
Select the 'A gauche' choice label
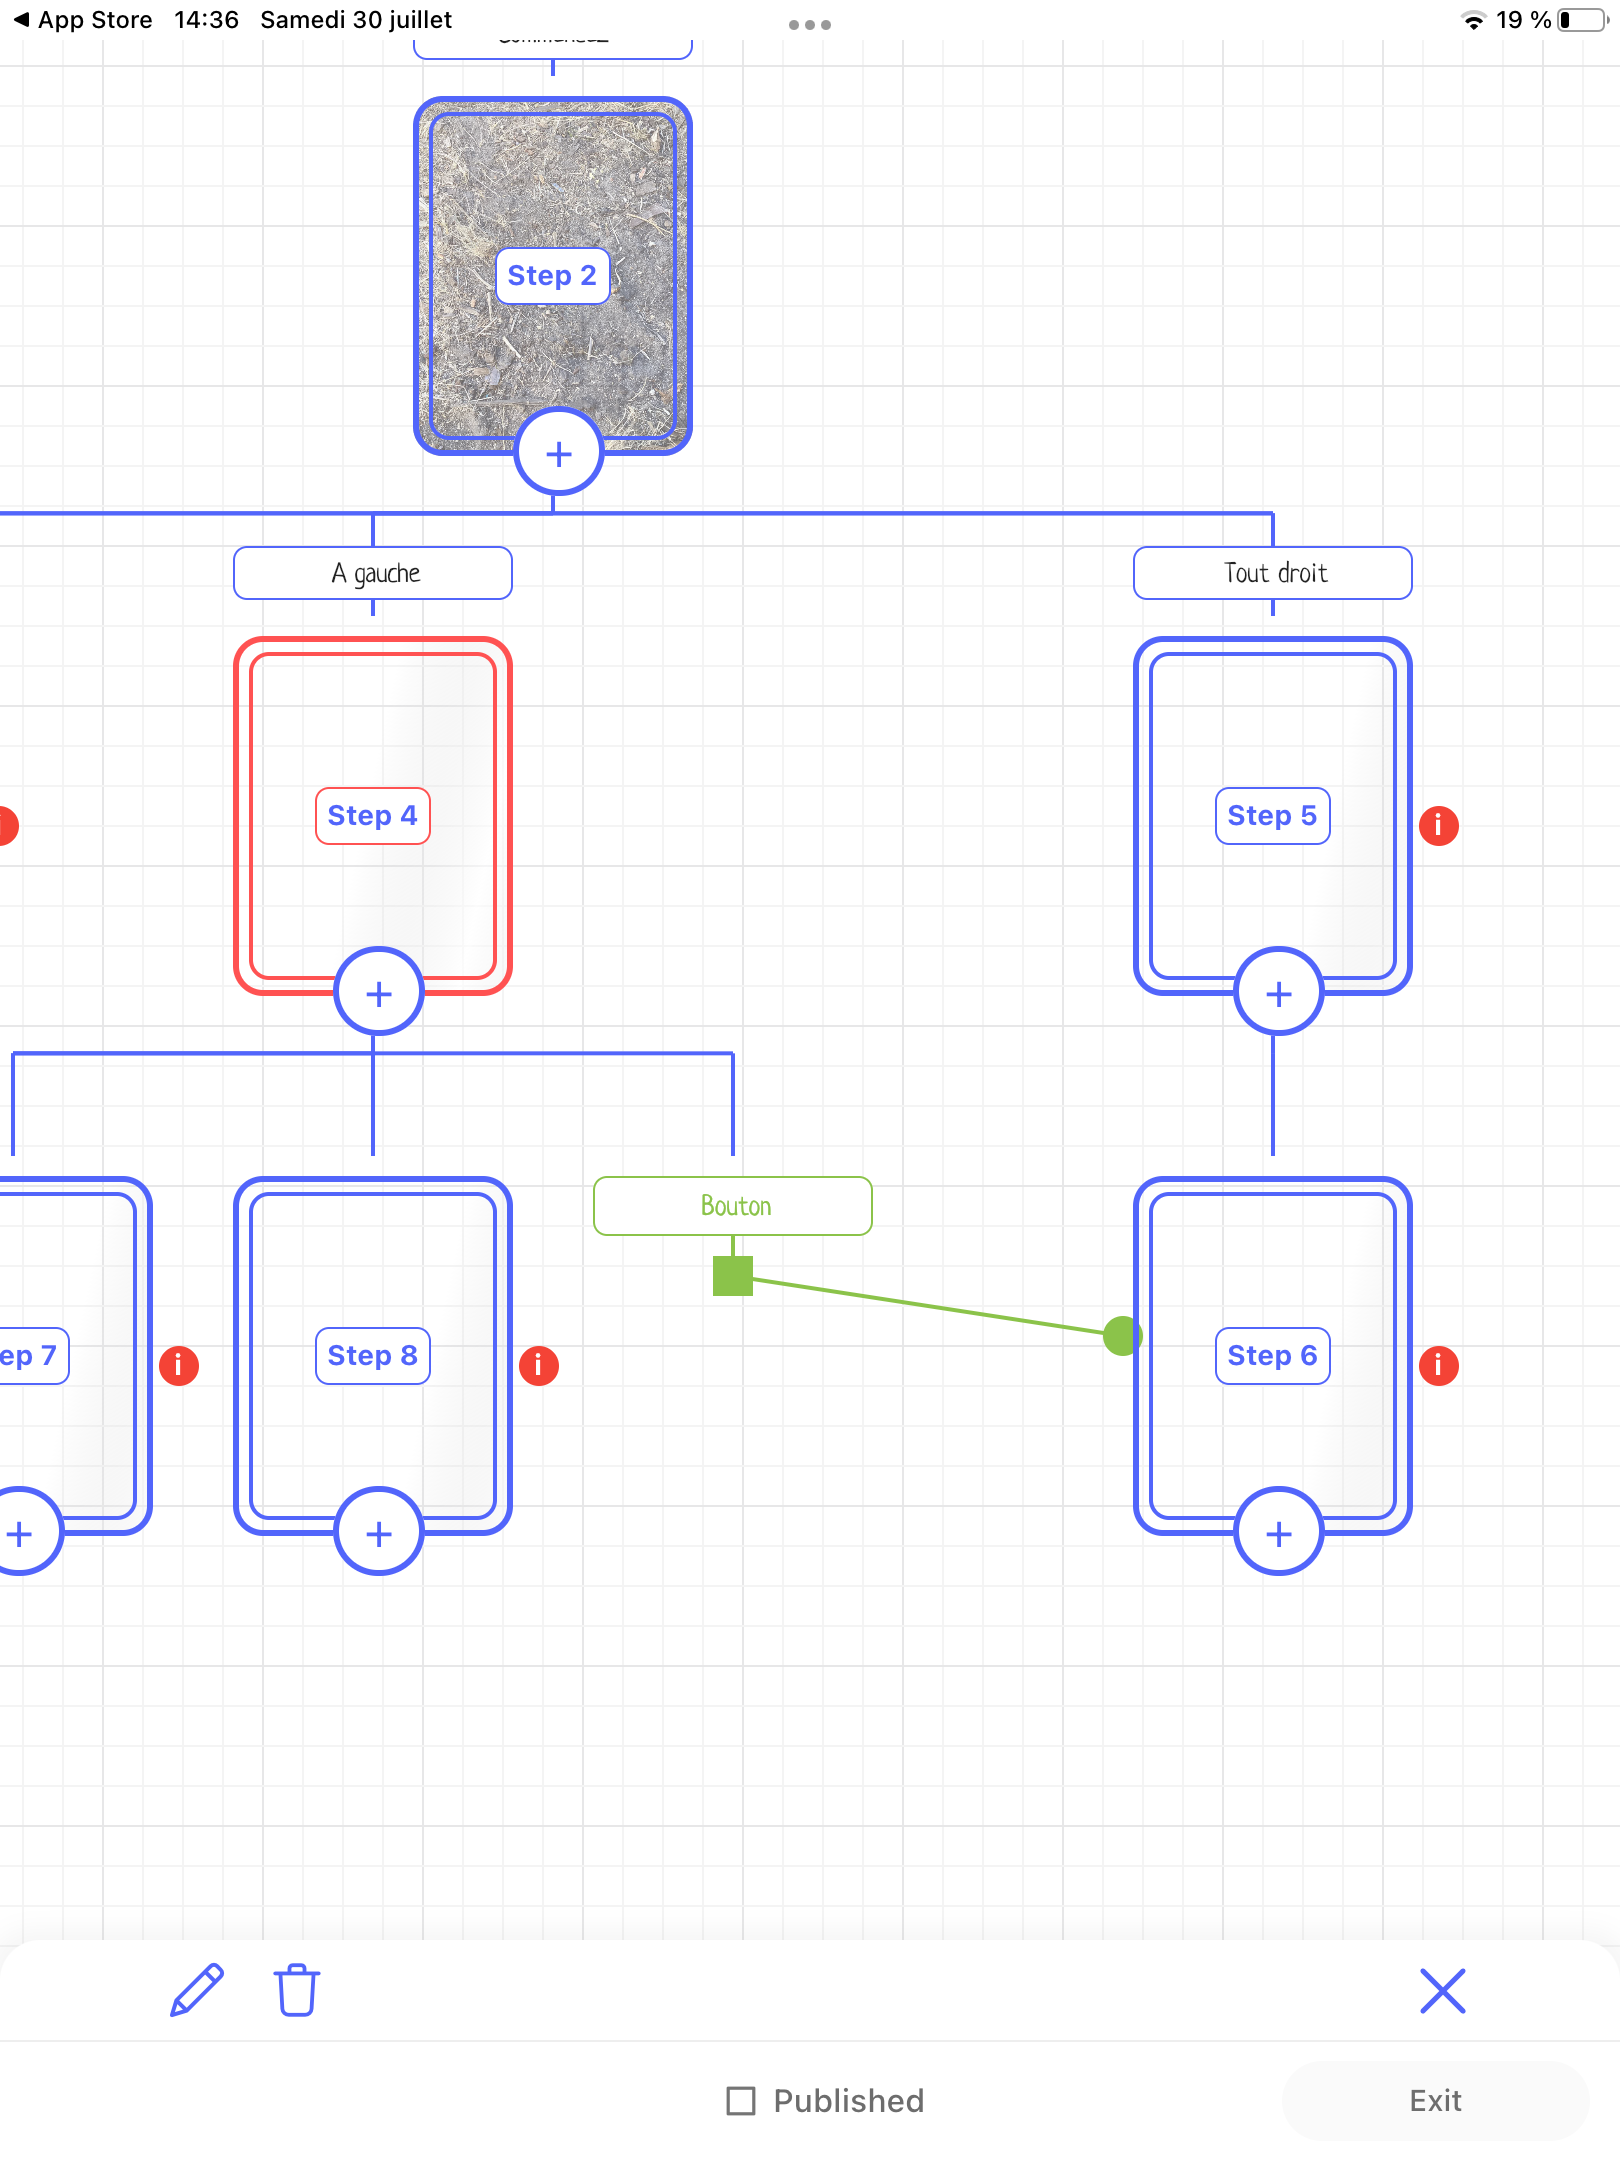(373, 573)
